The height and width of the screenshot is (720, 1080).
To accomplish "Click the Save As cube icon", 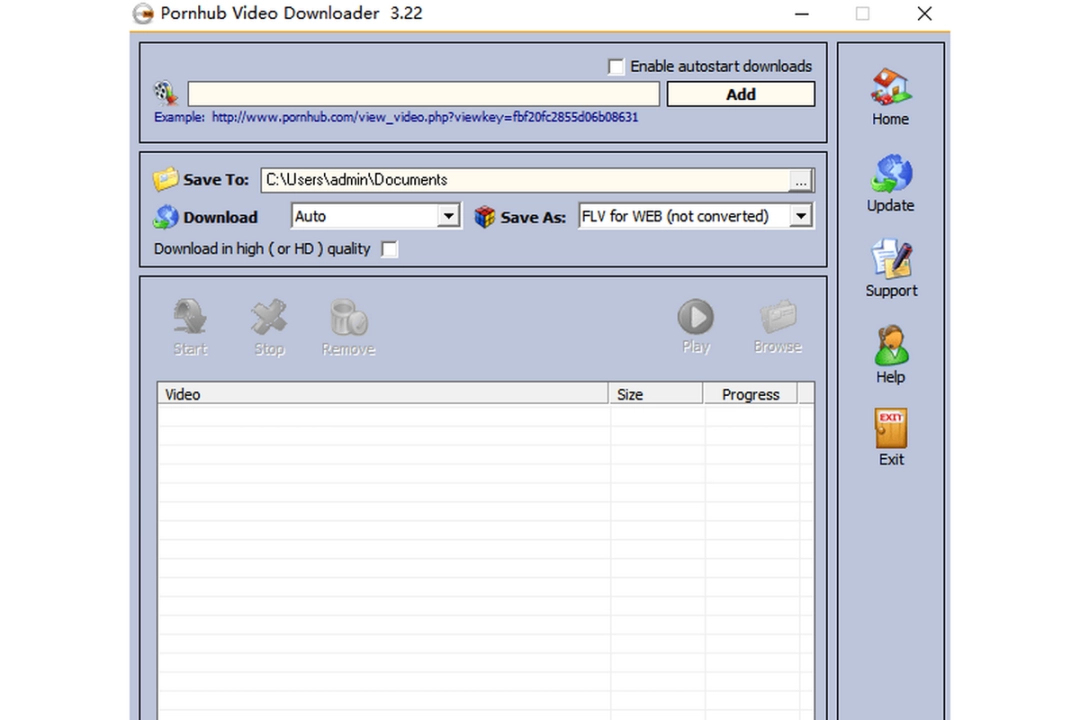I will tap(484, 216).
